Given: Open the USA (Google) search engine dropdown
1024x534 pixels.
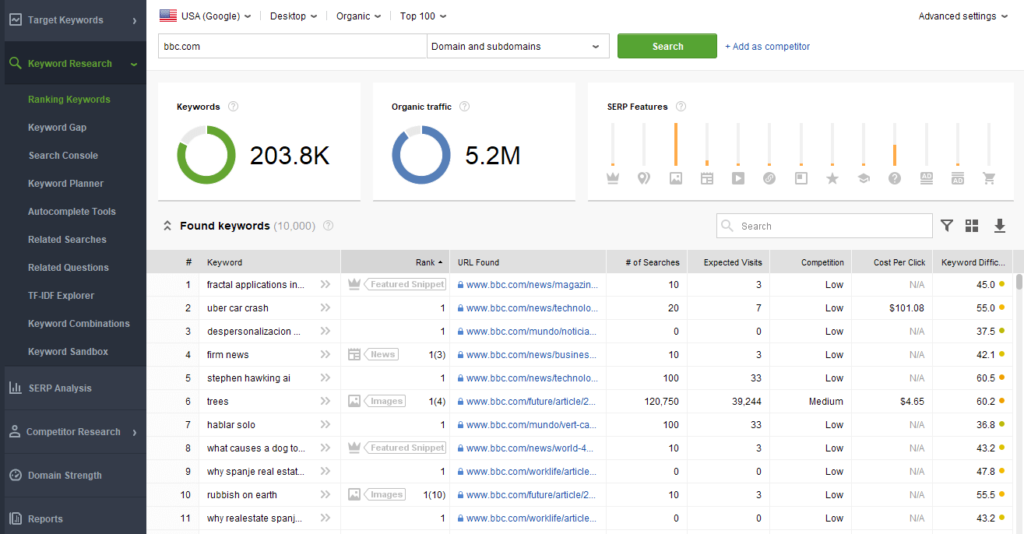Looking at the screenshot, I should pos(204,16).
